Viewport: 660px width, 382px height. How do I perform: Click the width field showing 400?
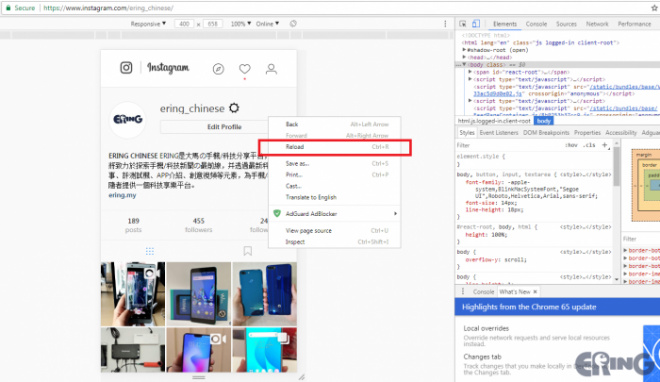[184, 24]
